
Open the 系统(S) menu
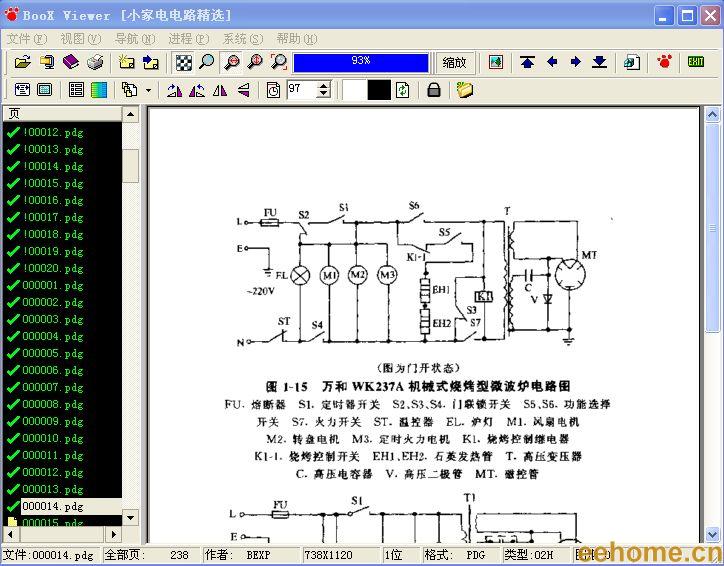click(243, 39)
